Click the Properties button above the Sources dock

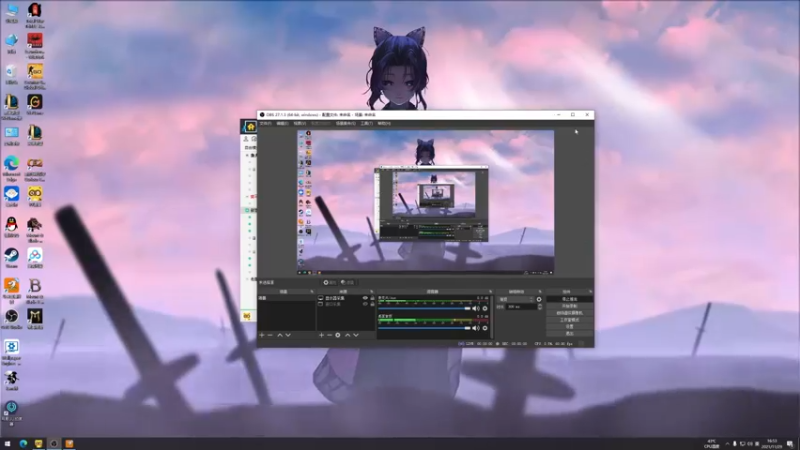tap(330, 282)
